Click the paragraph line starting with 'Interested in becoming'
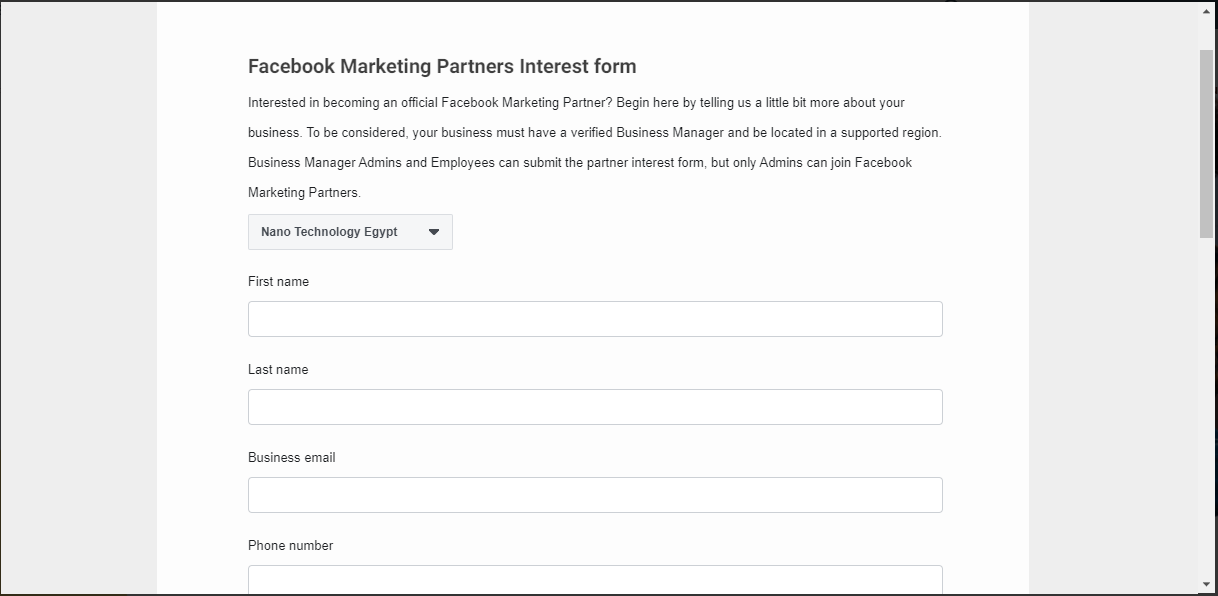The height and width of the screenshot is (596, 1218). pos(576,103)
